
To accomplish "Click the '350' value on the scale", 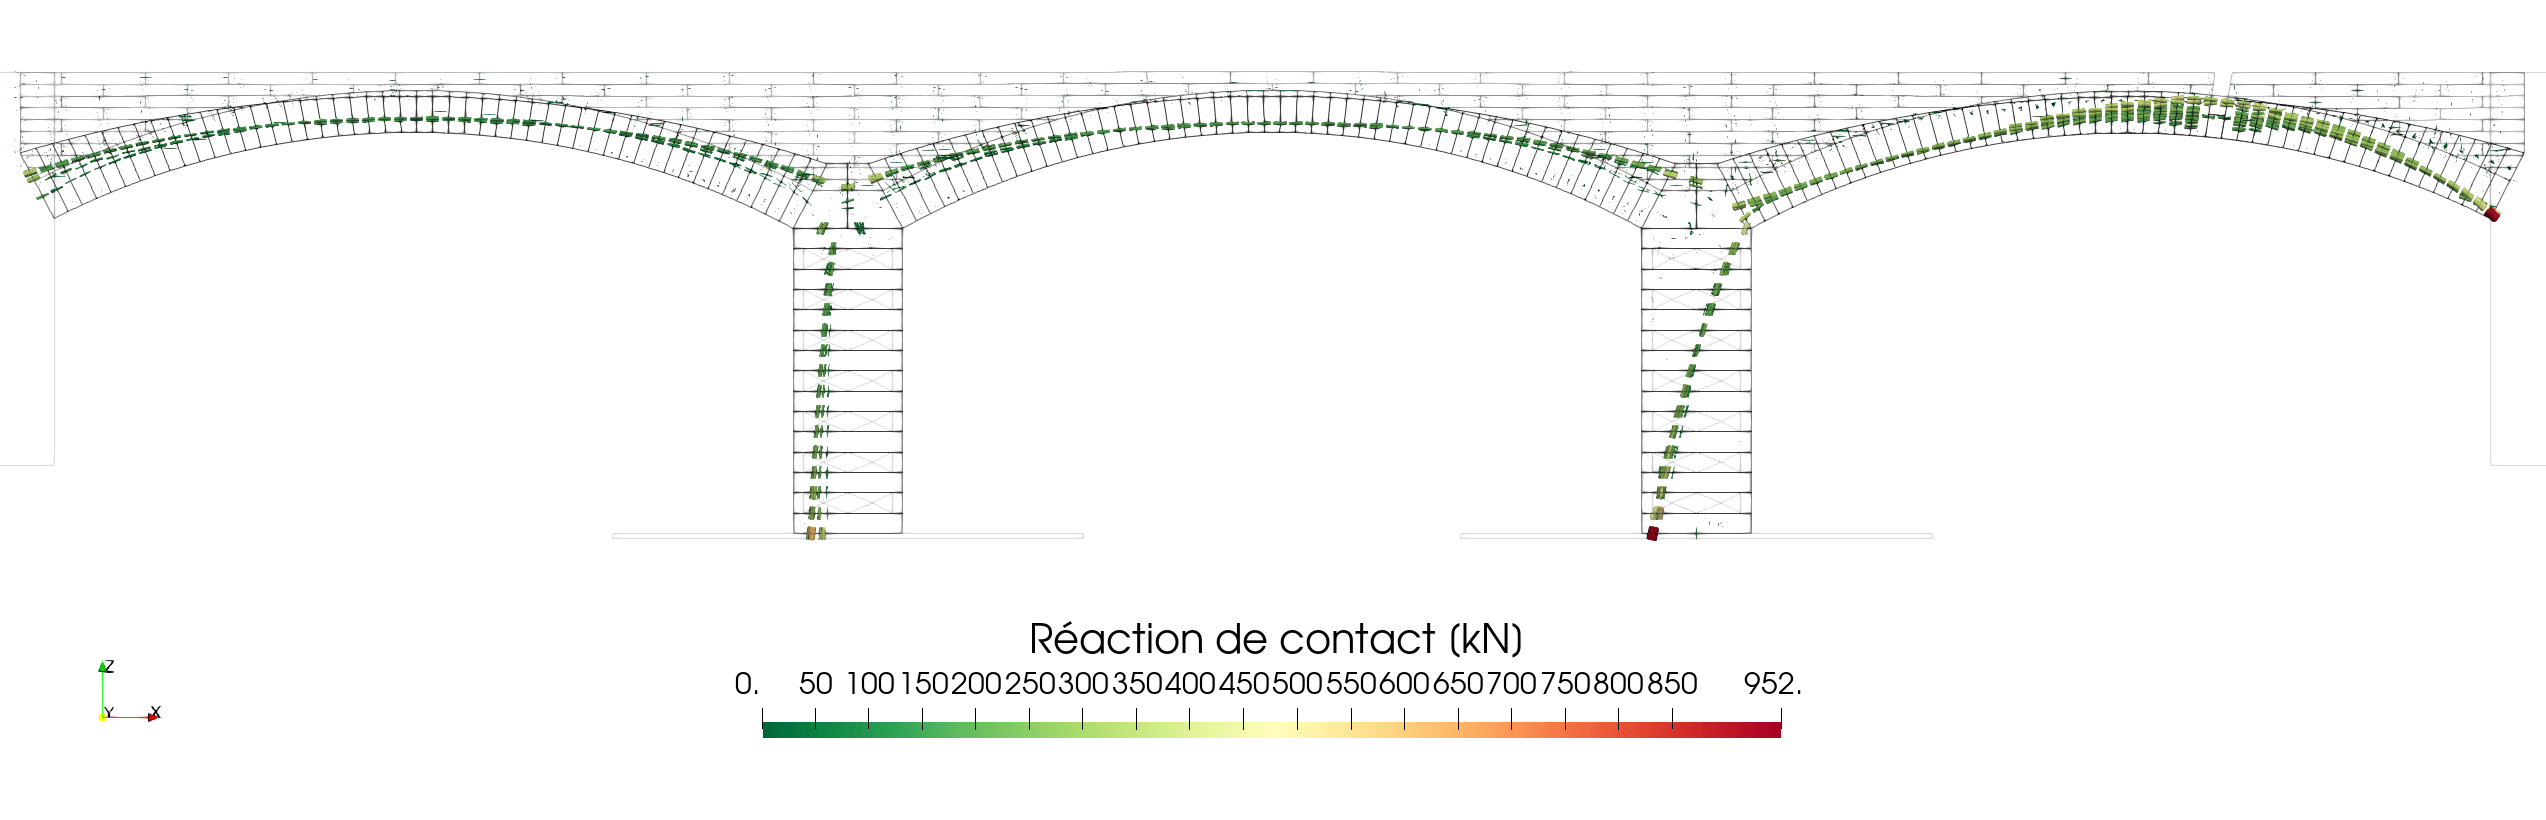I will pos(1137,684).
